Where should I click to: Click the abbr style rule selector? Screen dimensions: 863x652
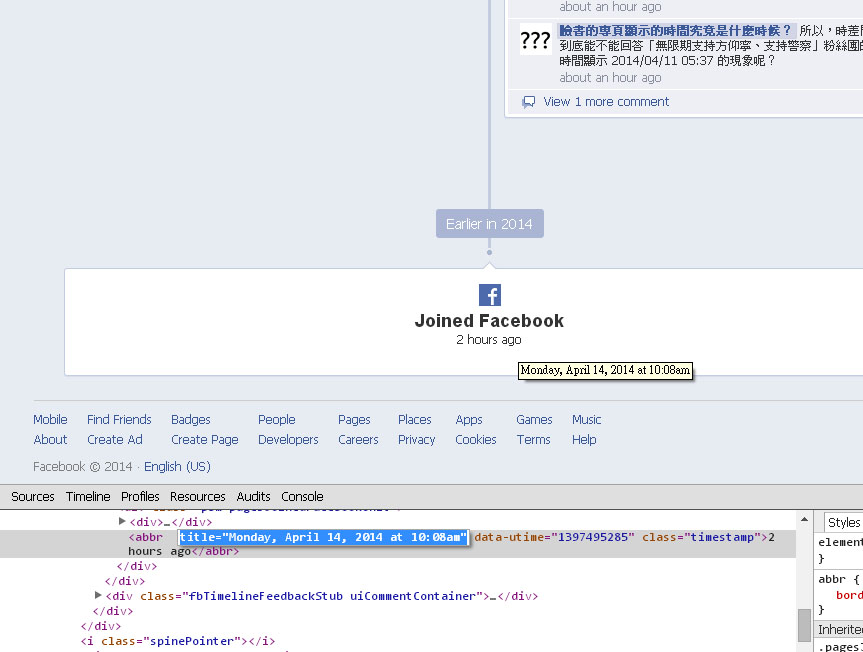pos(832,579)
